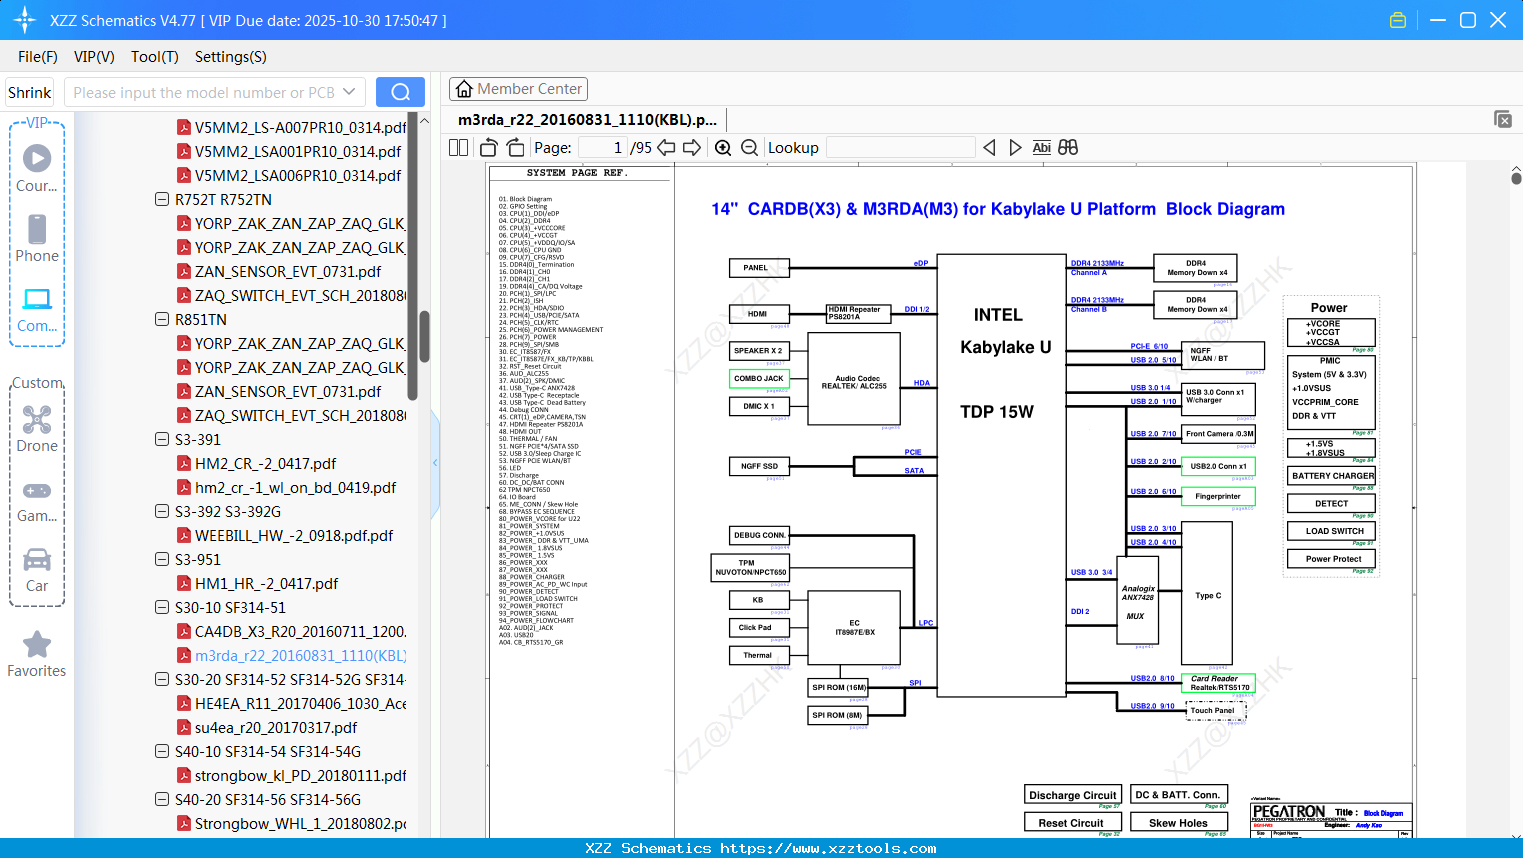1523x858 pixels.
Task: Open the Settings(S) menu
Action: (230, 57)
